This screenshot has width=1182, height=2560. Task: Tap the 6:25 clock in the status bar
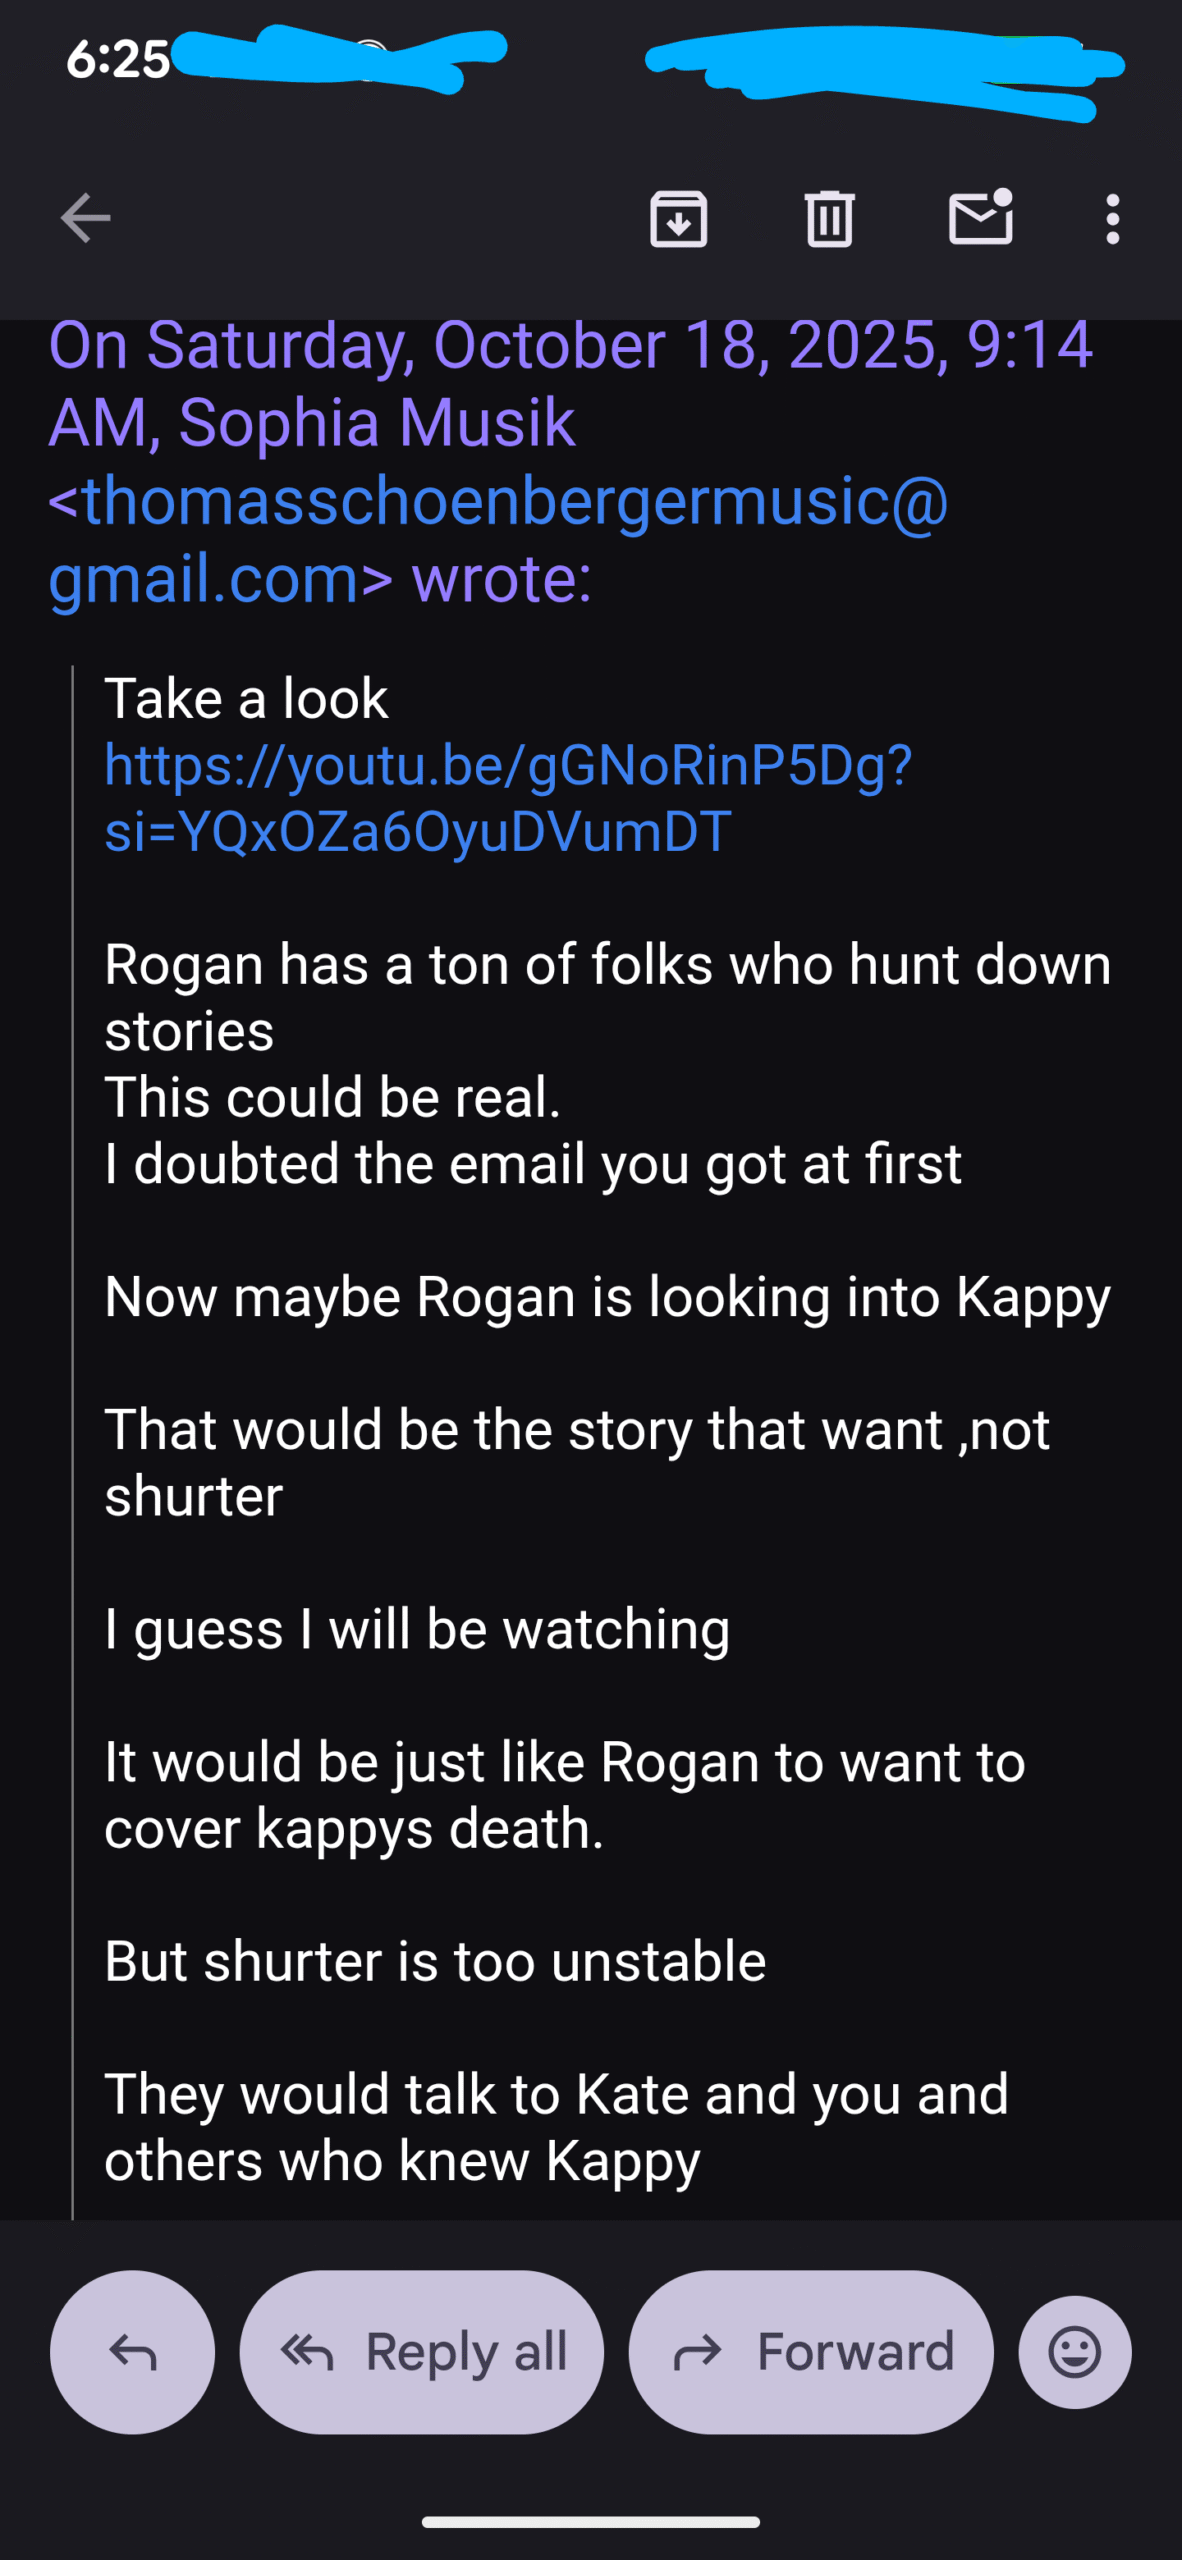(118, 60)
